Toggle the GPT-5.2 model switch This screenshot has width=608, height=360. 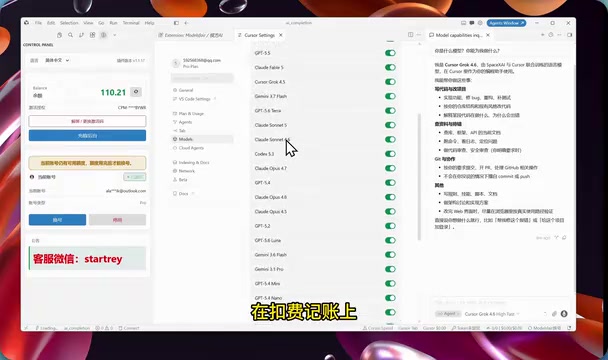pyautogui.click(x=390, y=226)
